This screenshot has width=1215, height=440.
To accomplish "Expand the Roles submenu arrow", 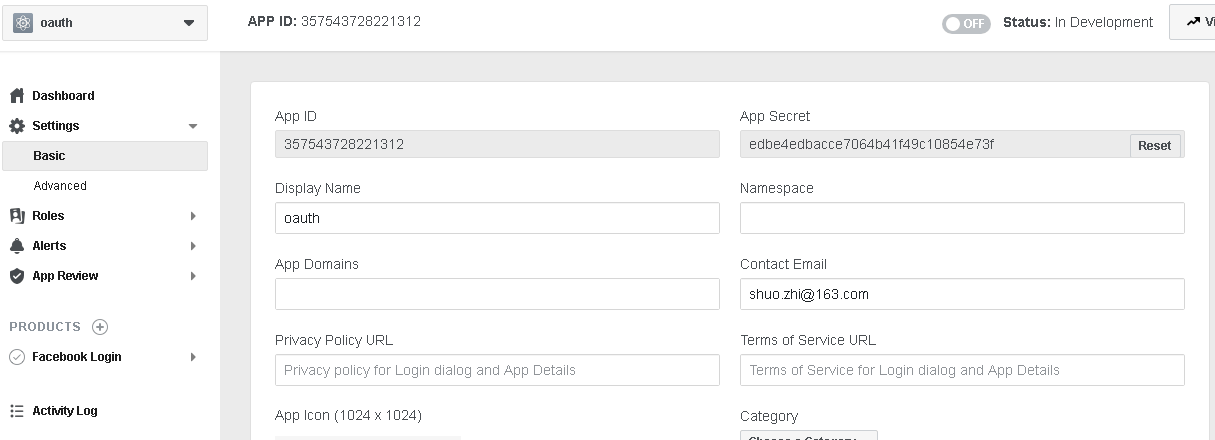I will (x=193, y=216).
